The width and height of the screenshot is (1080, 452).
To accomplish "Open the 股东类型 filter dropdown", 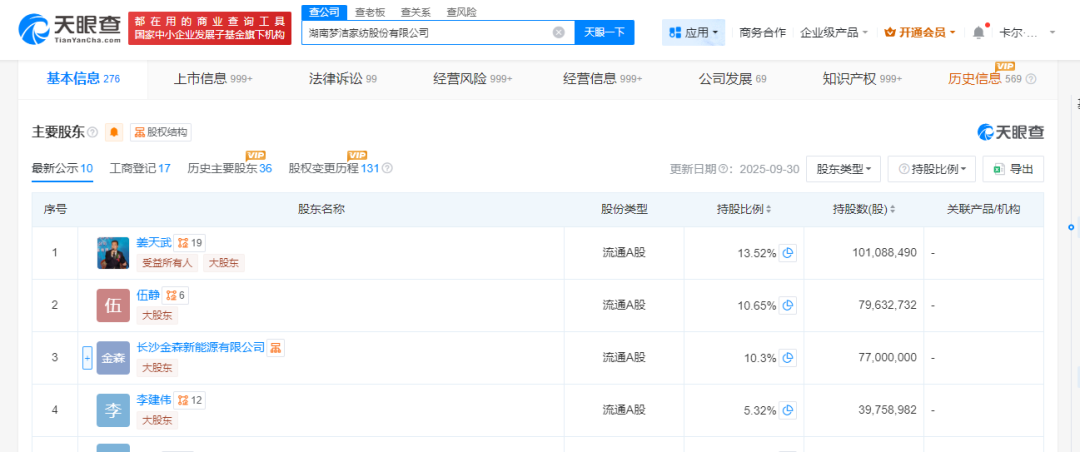I will [843, 169].
